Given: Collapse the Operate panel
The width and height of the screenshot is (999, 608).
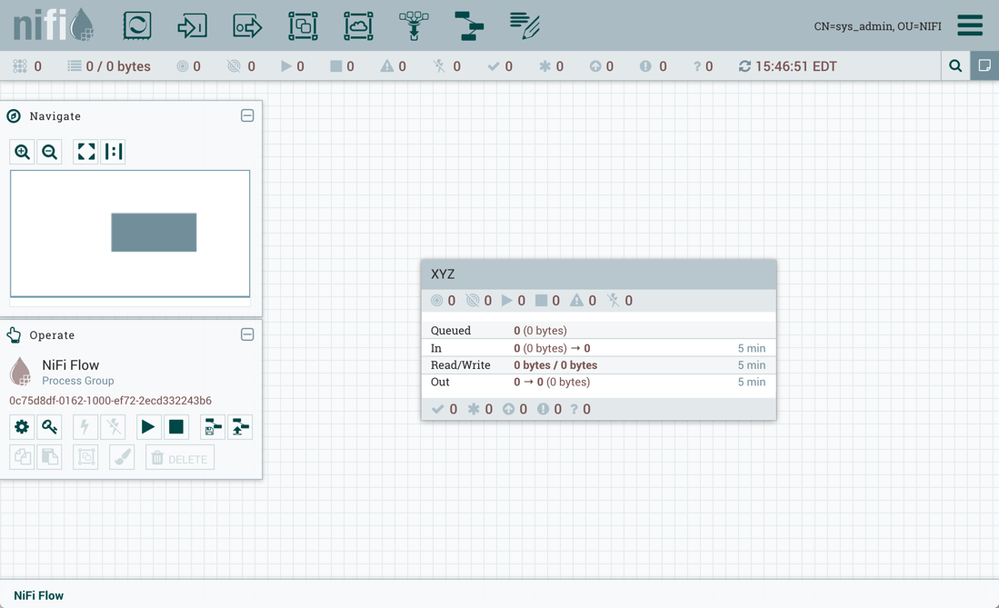Looking at the screenshot, I should tap(248, 334).
